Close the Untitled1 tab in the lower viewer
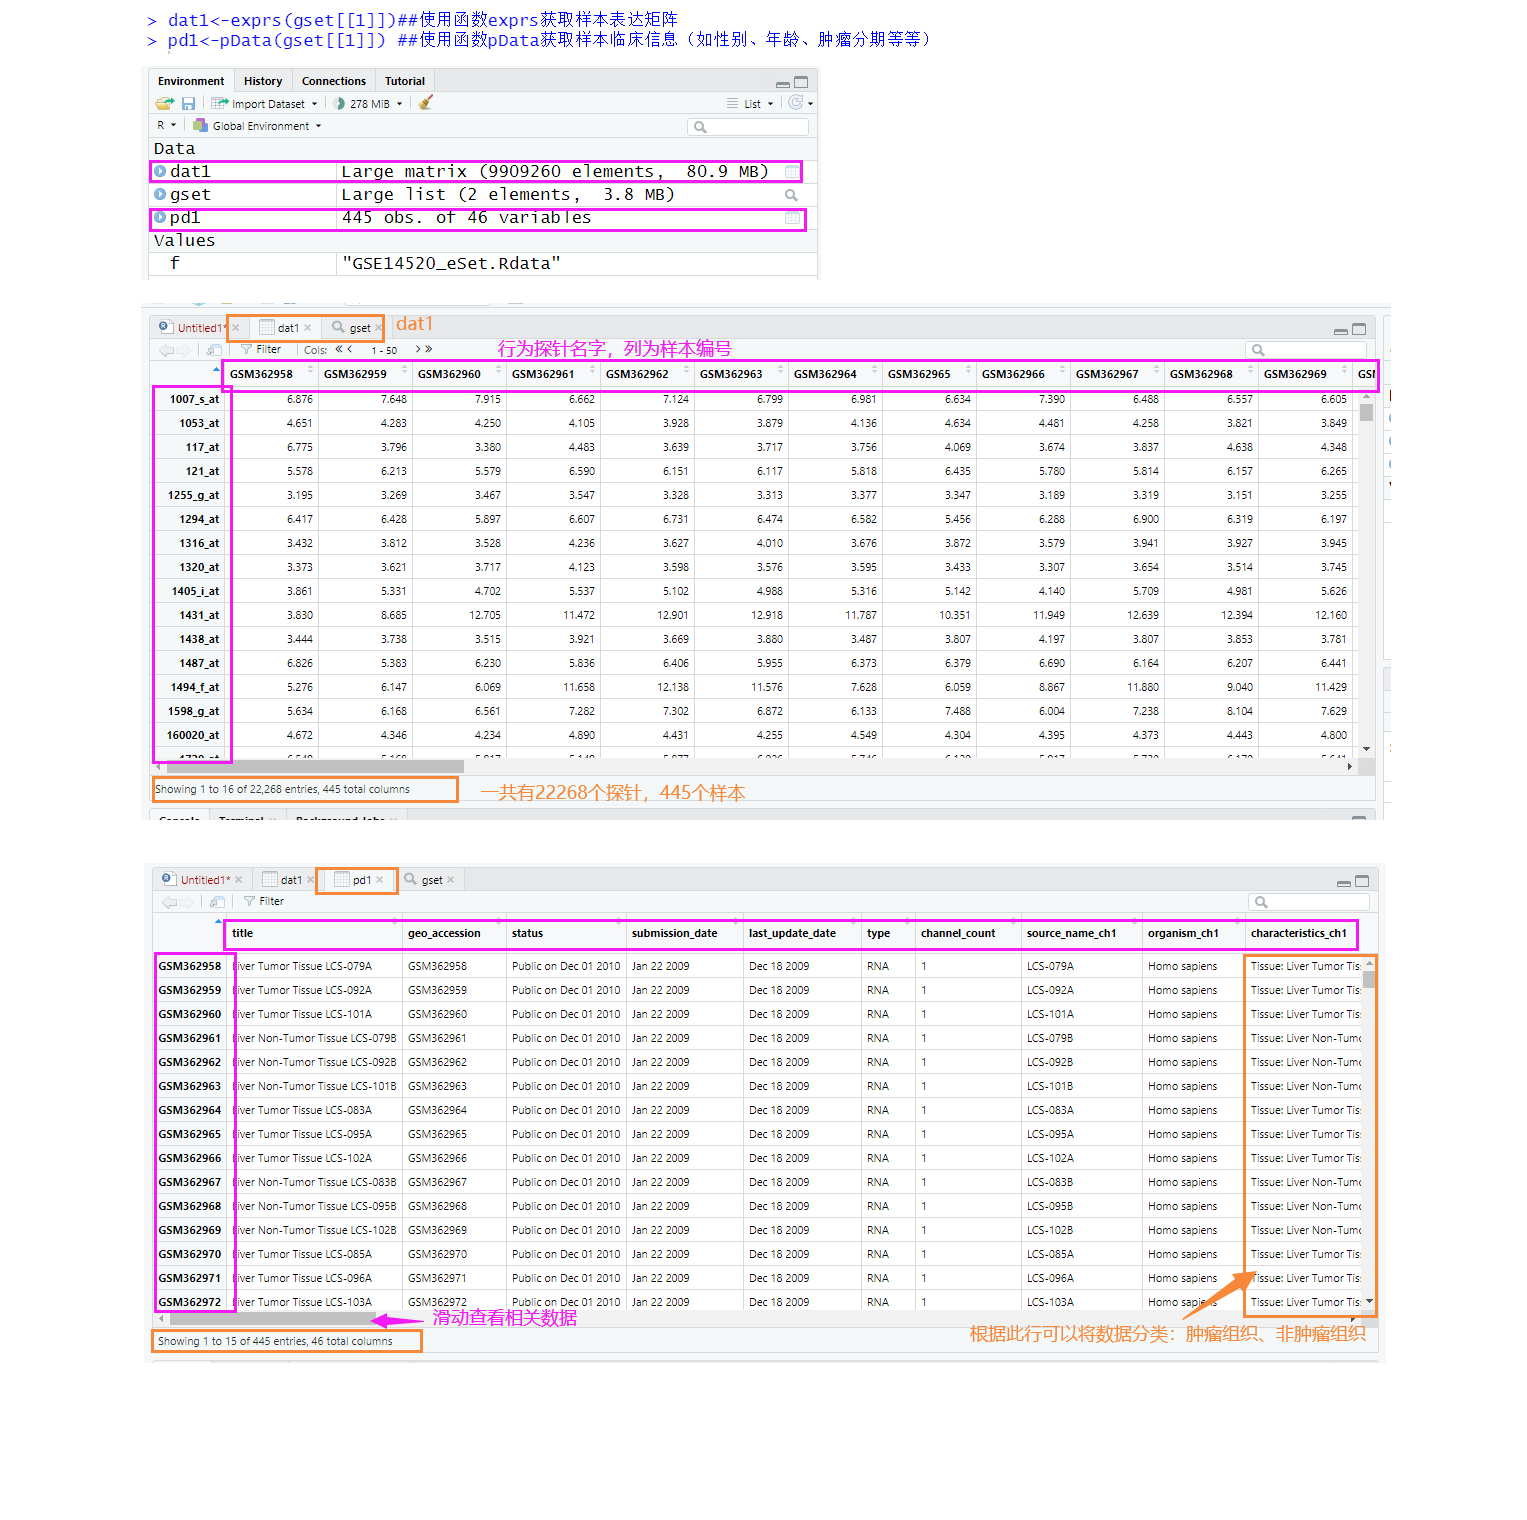The height and width of the screenshot is (1520, 1527). pos(238,880)
